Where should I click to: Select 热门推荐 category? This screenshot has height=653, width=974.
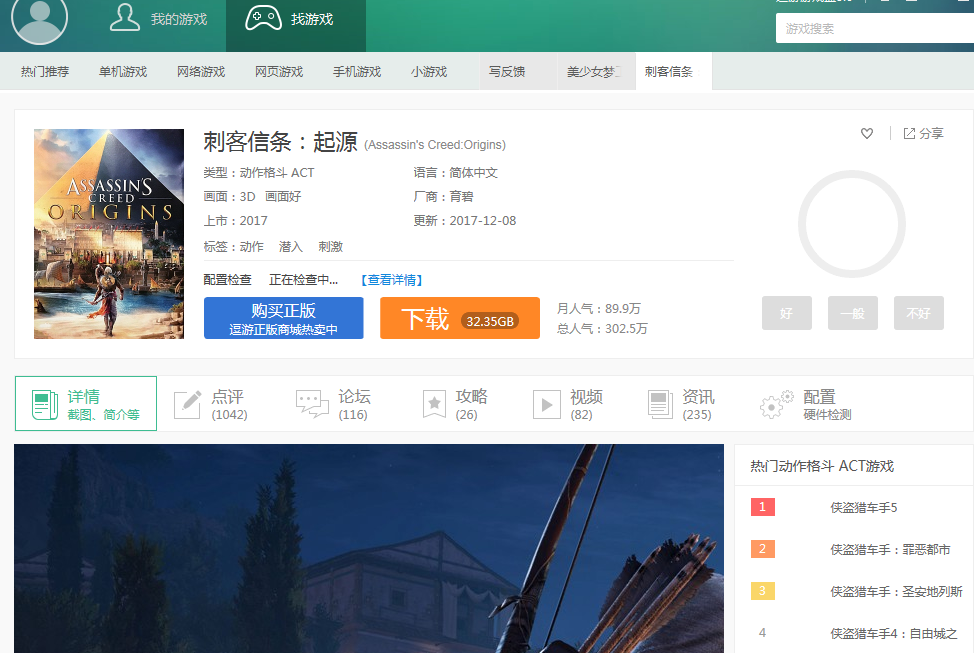(45, 71)
